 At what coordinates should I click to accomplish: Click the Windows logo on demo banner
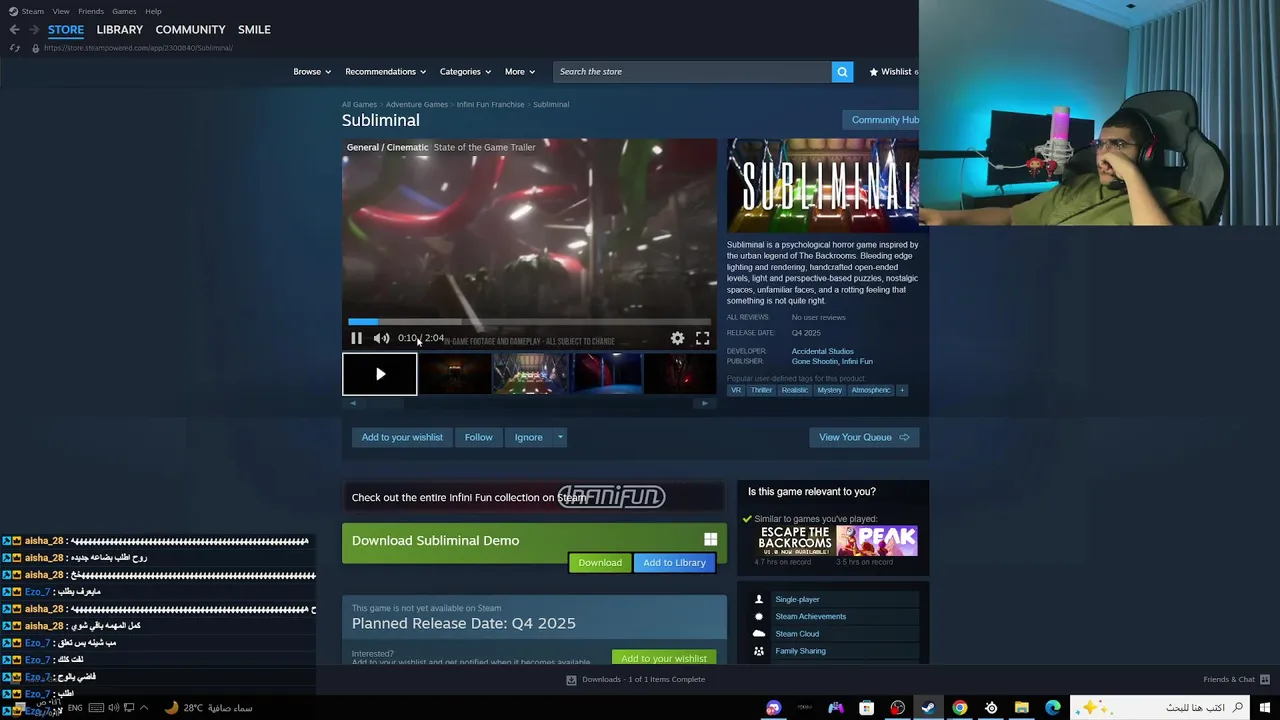click(x=710, y=540)
